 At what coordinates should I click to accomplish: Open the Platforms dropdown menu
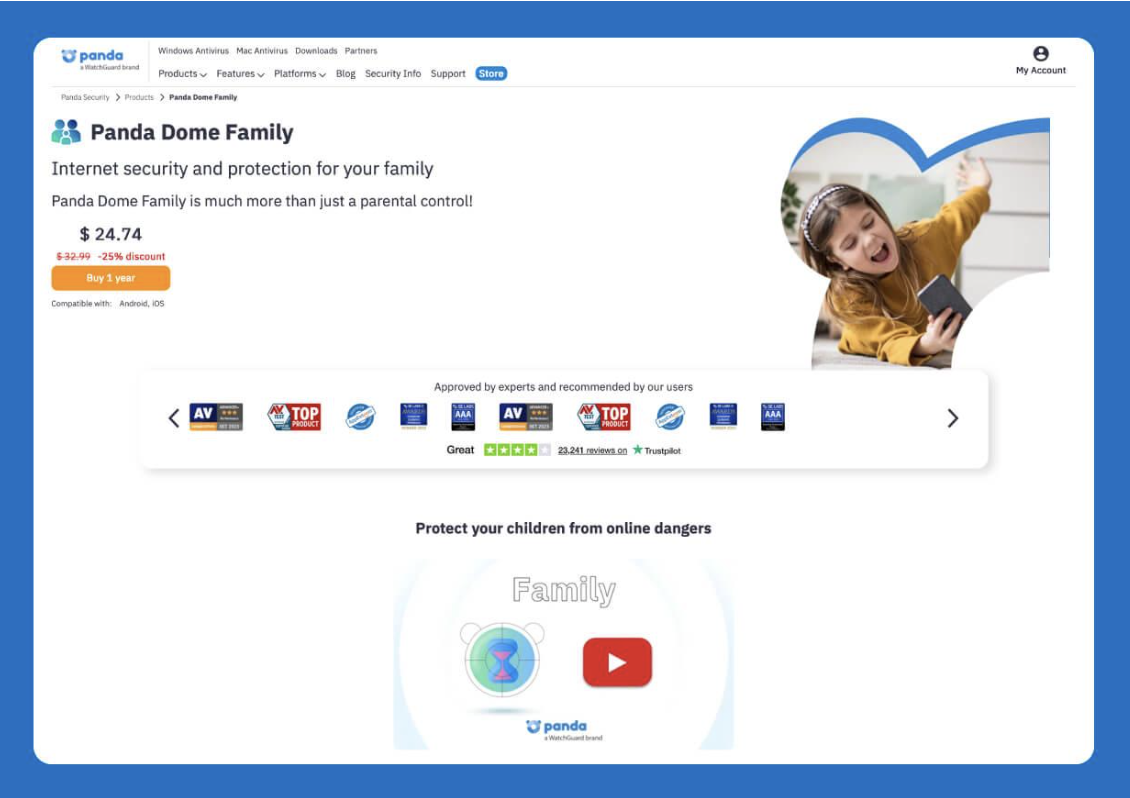click(300, 74)
